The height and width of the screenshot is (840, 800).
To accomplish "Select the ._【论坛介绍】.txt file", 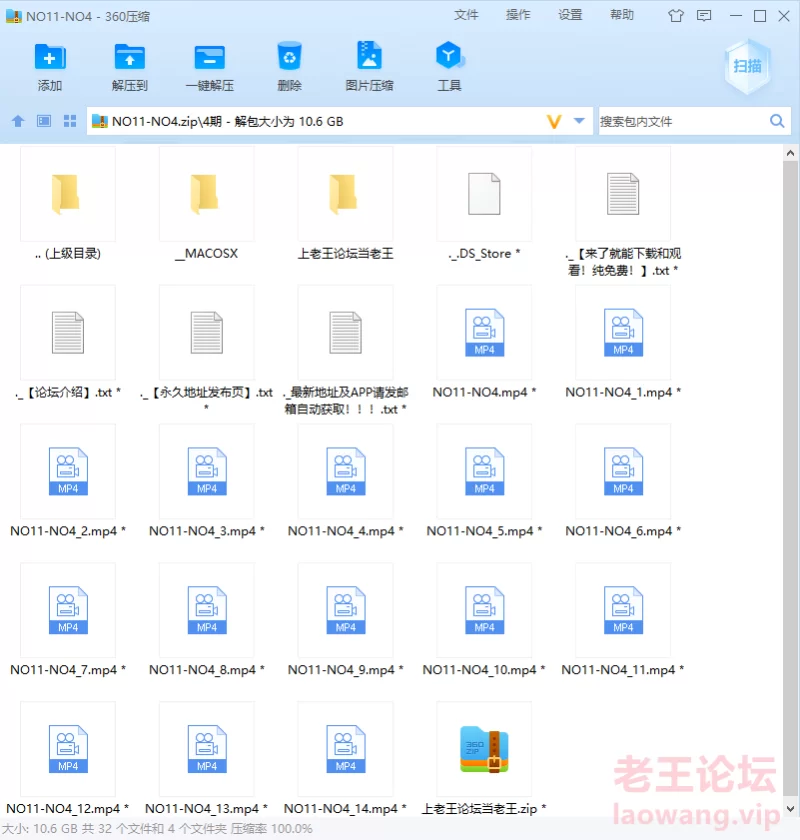I will pos(68,342).
